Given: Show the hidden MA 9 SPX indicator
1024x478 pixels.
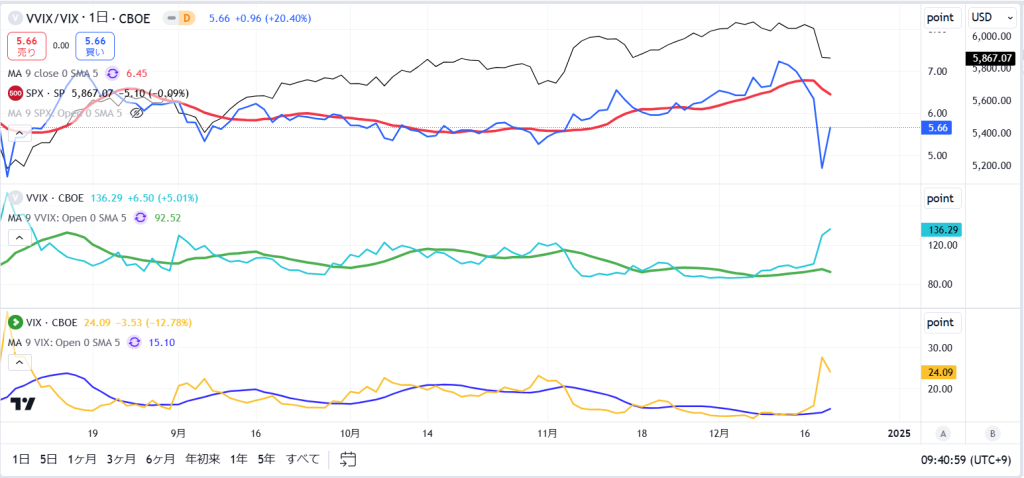Looking at the screenshot, I should [136, 113].
